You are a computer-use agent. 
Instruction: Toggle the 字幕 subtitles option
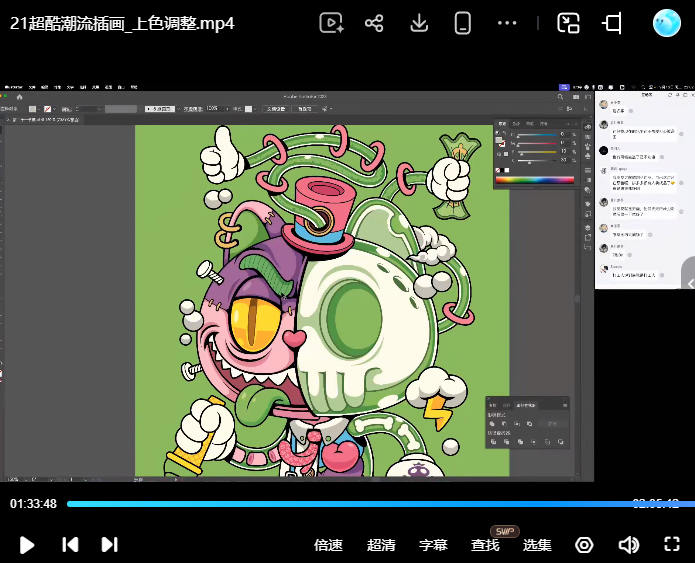[433, 545]
